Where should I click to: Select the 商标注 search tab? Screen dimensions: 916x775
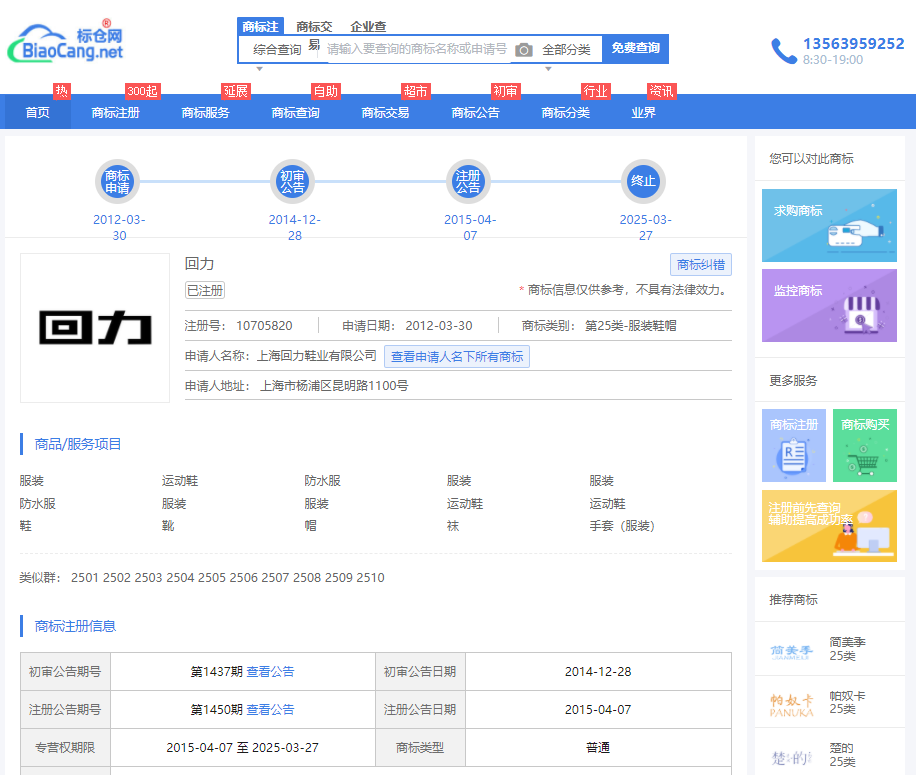click(x=261, y=26)
